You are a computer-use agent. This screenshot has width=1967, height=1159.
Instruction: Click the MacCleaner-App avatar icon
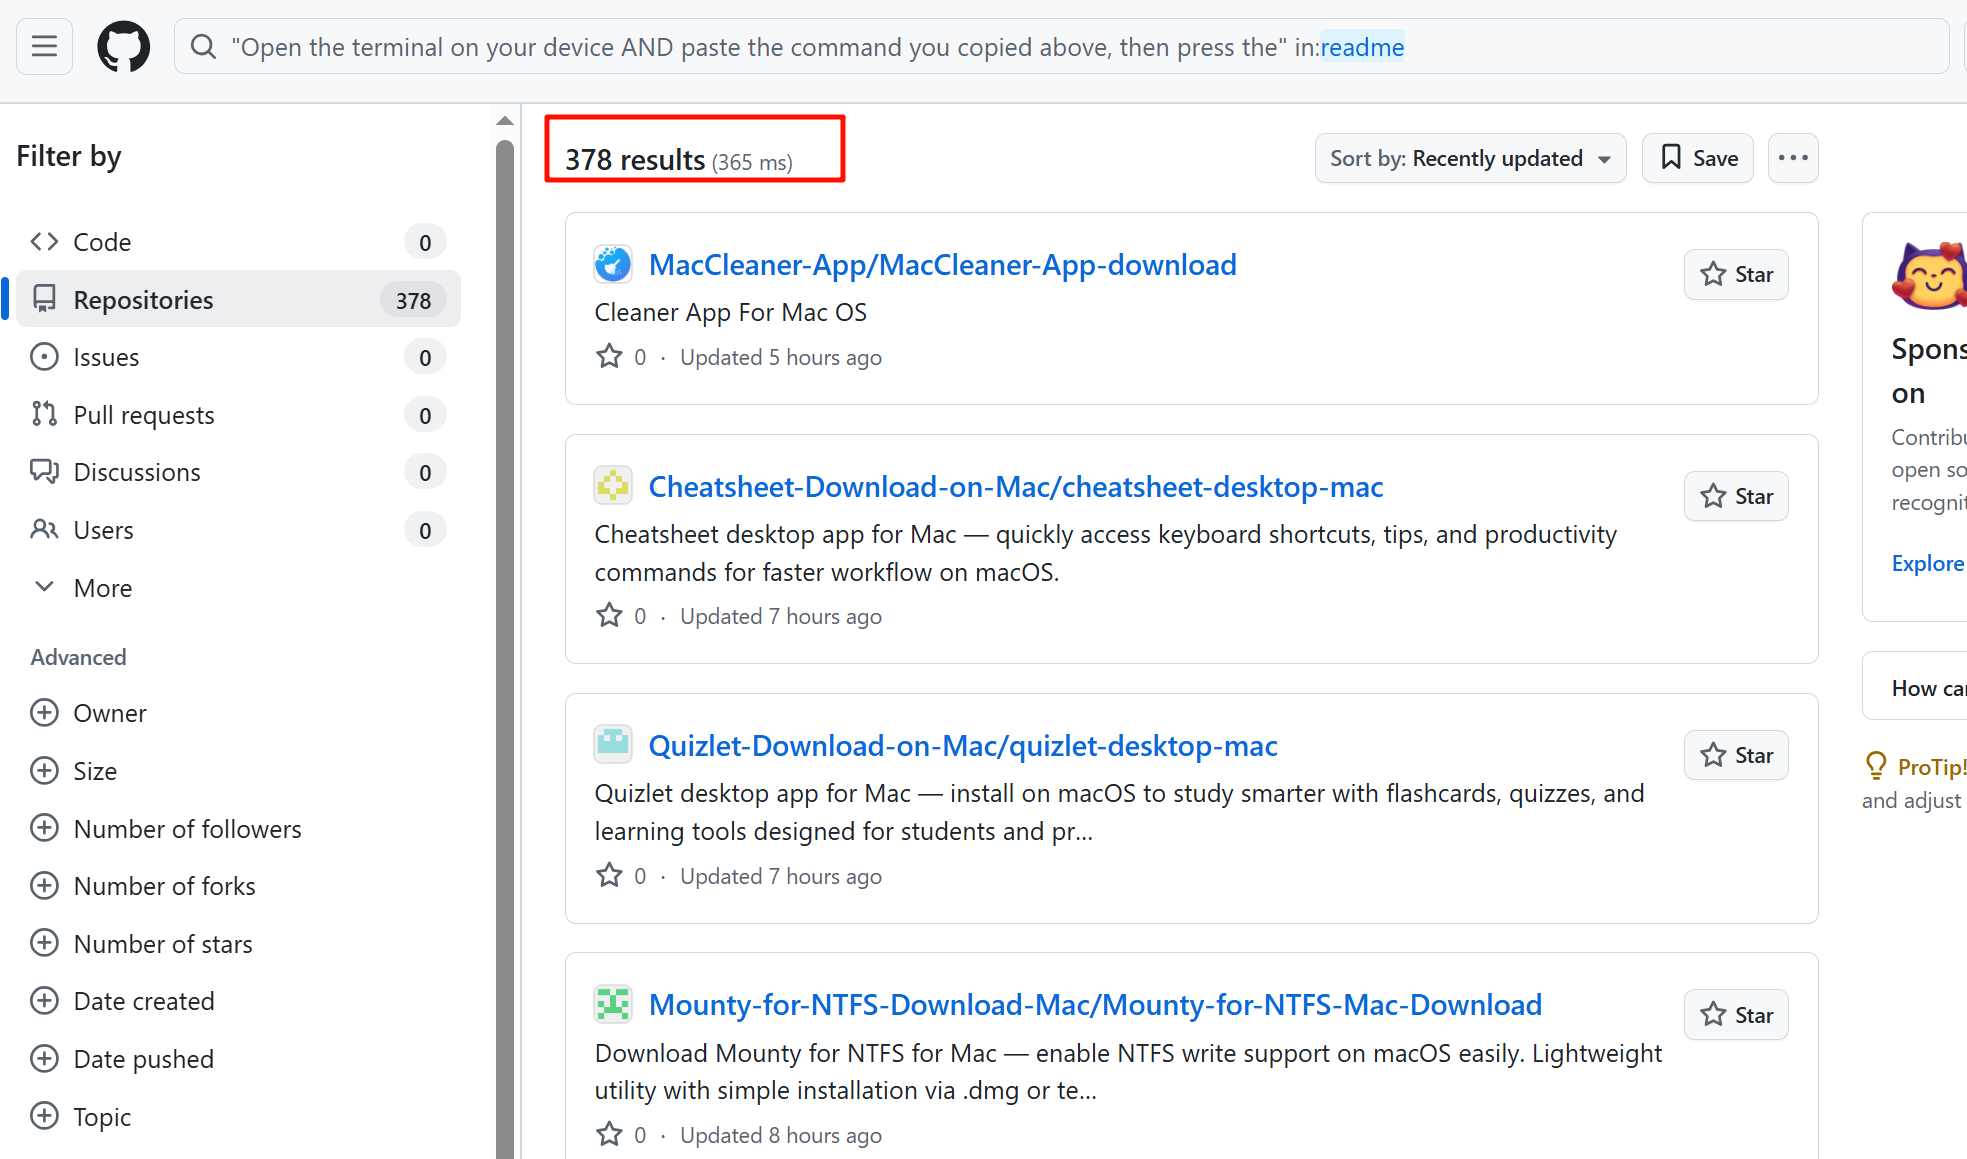click(612, 264)
